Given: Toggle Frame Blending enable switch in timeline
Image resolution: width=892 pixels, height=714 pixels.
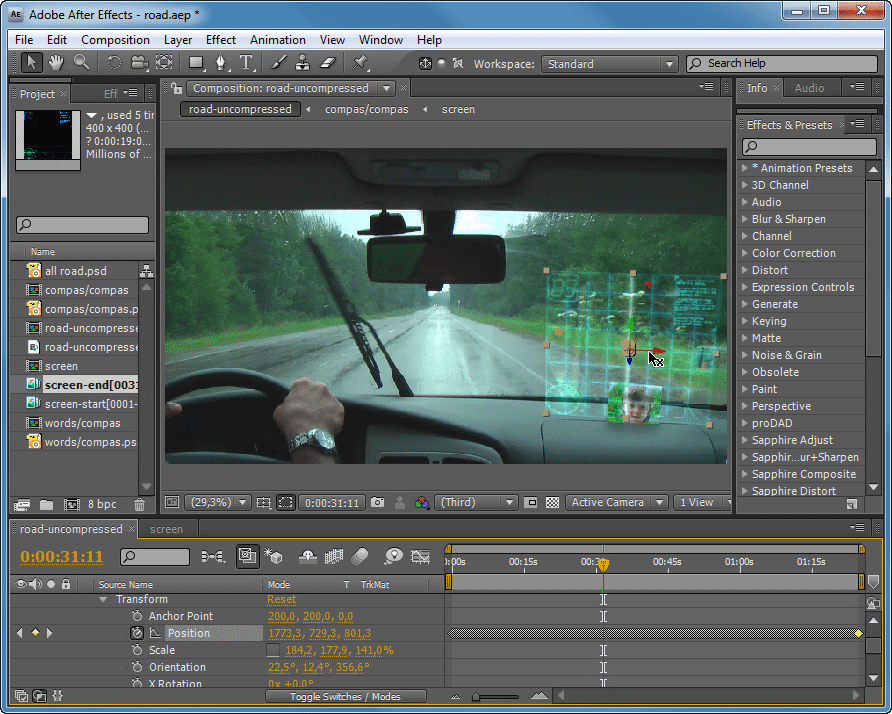Looking at the screenshot, I should pos(334,556).
